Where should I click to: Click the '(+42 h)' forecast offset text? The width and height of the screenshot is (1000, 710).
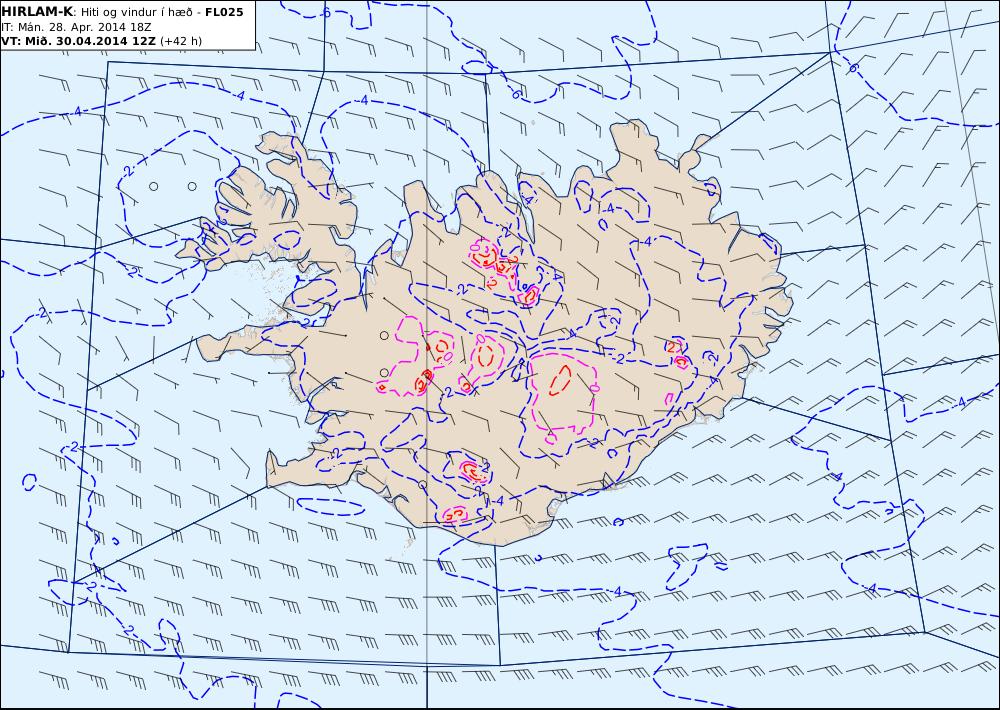(x=180, y=41)
